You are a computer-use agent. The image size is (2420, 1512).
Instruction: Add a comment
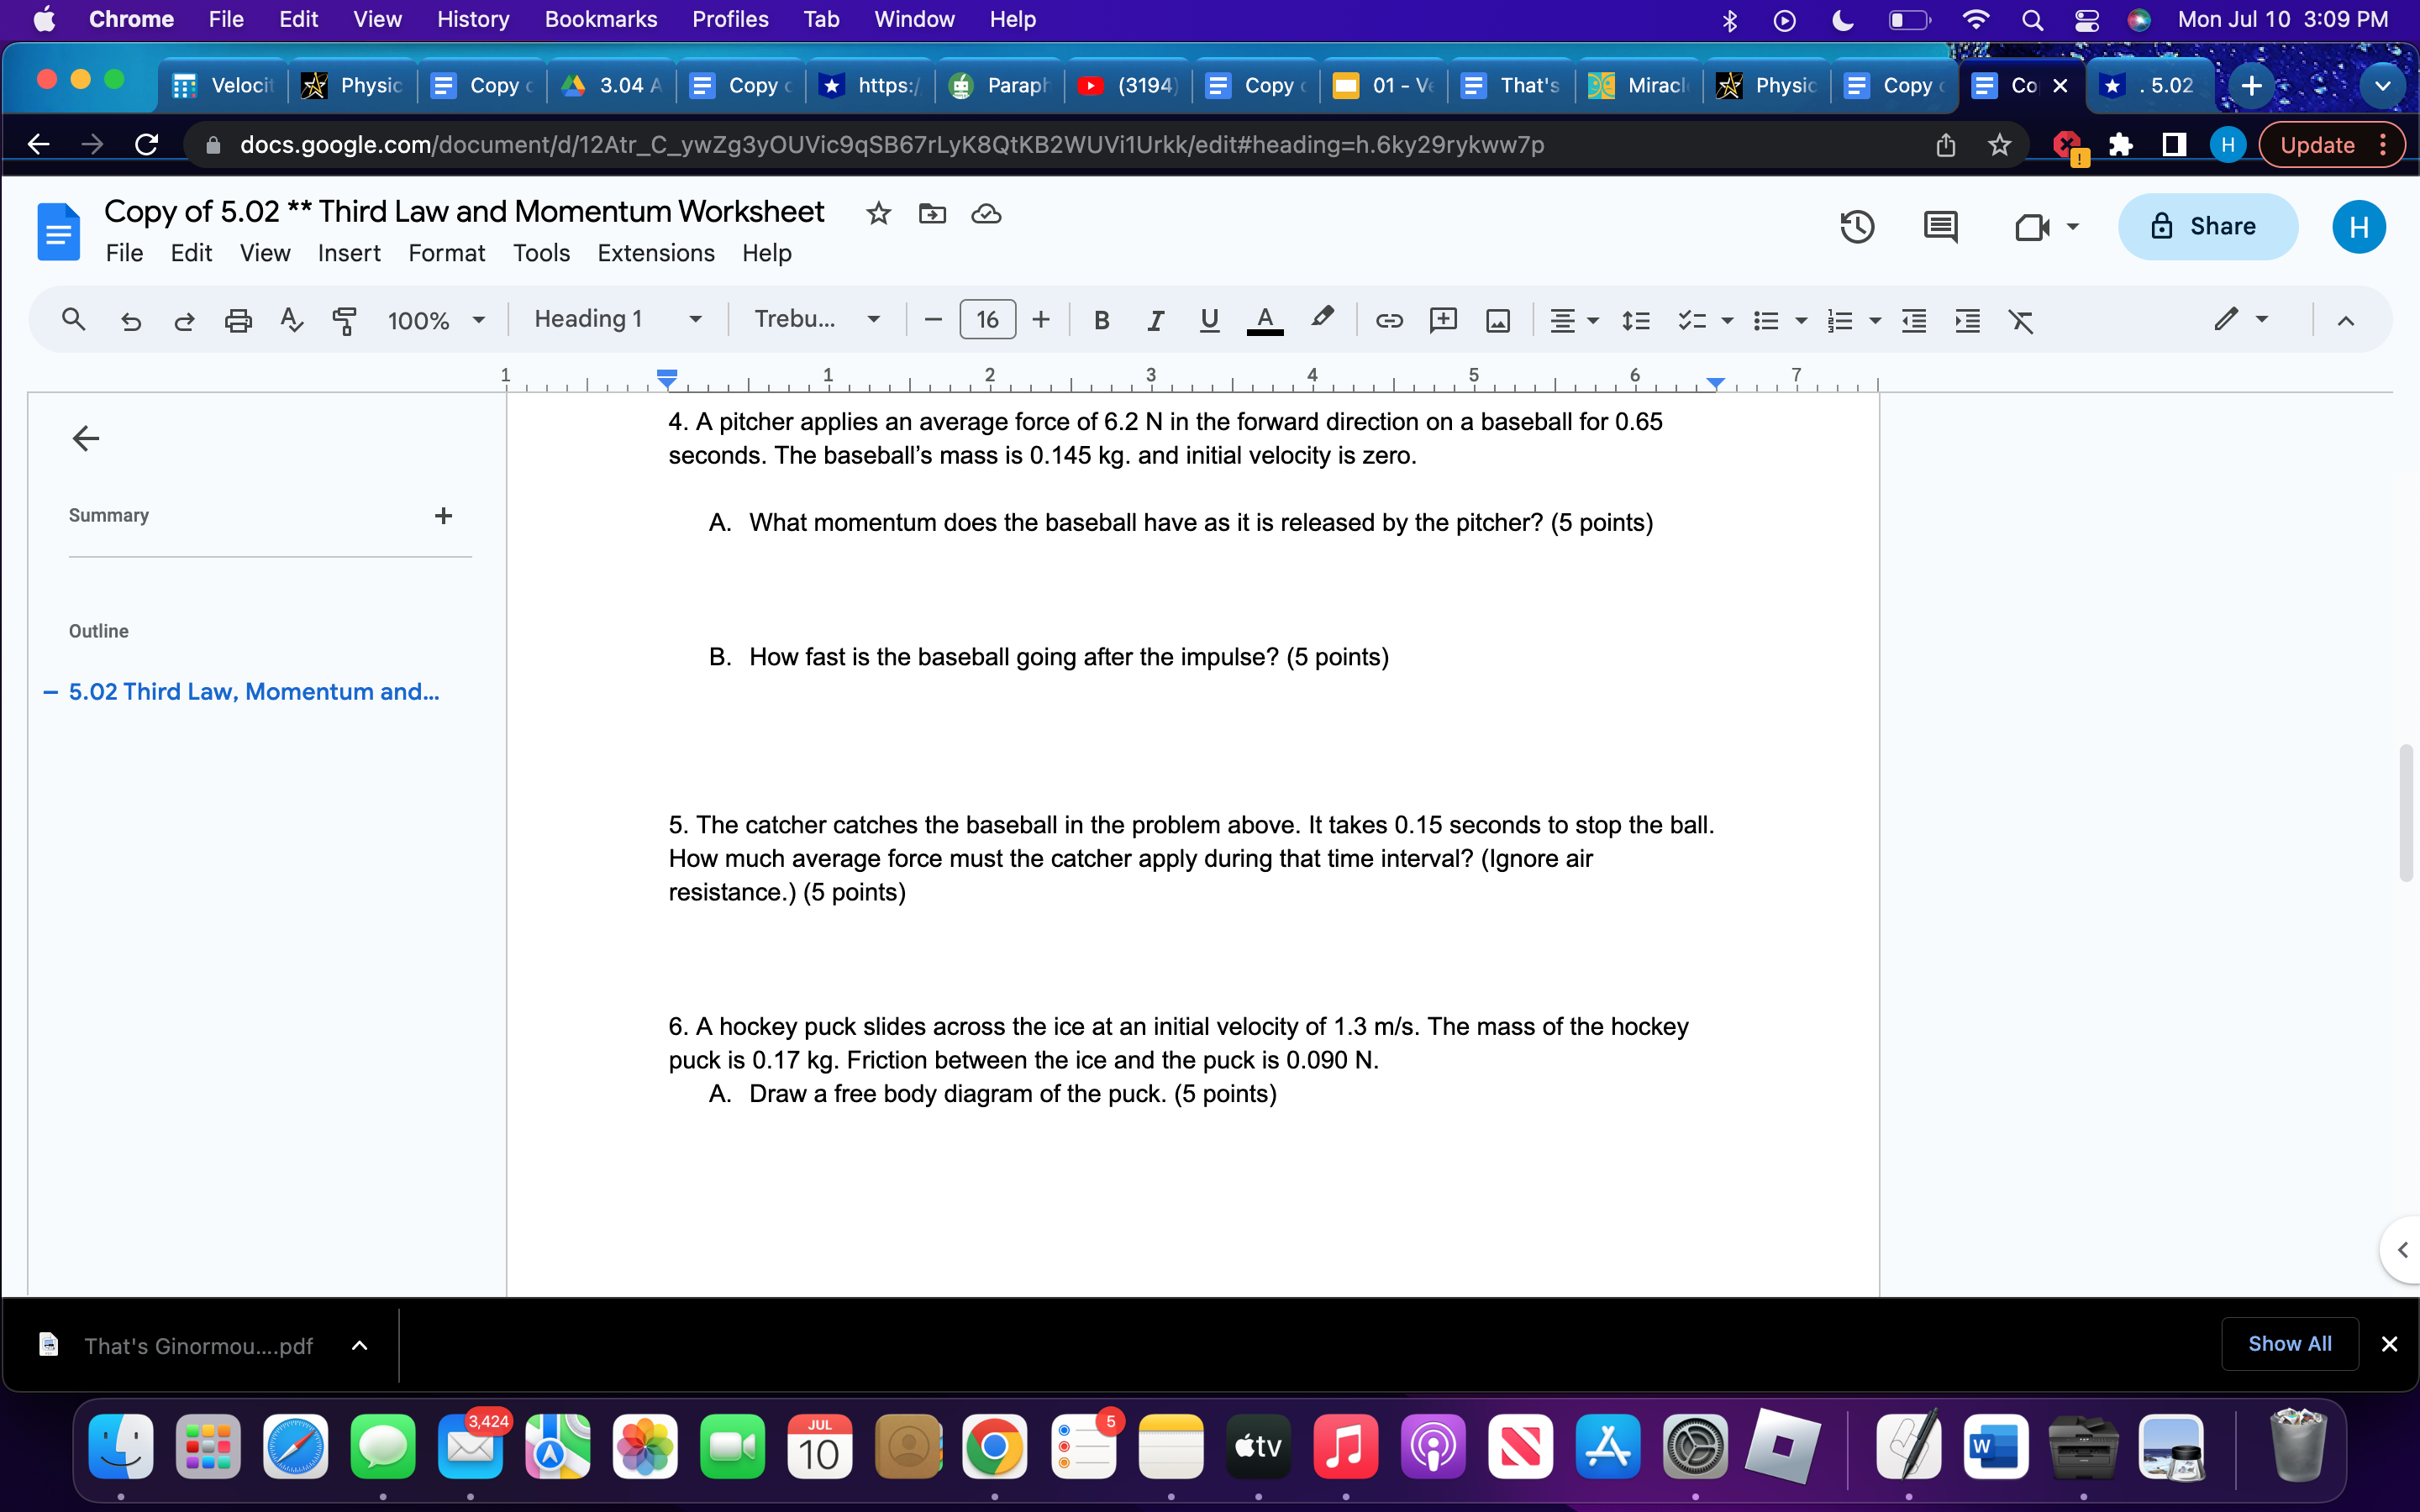coord(1443,320)
